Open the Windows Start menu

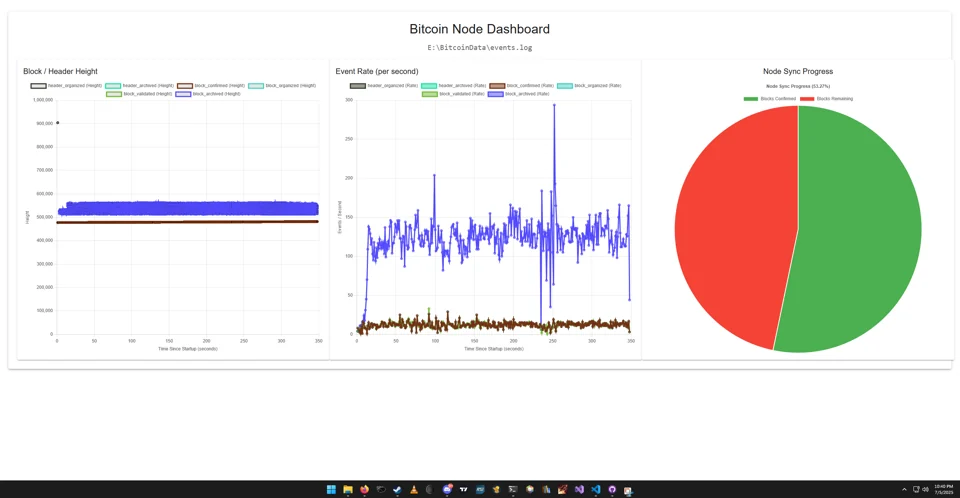pyautogui.click(x=331, y=489)
